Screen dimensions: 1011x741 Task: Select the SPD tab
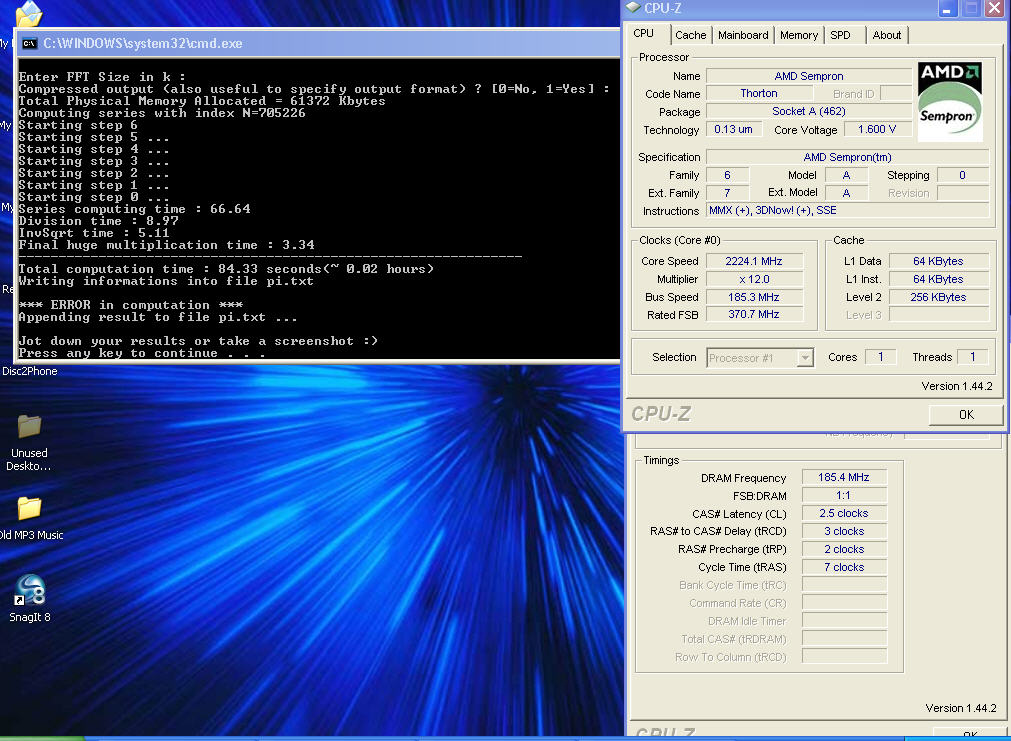coord(840,35)
